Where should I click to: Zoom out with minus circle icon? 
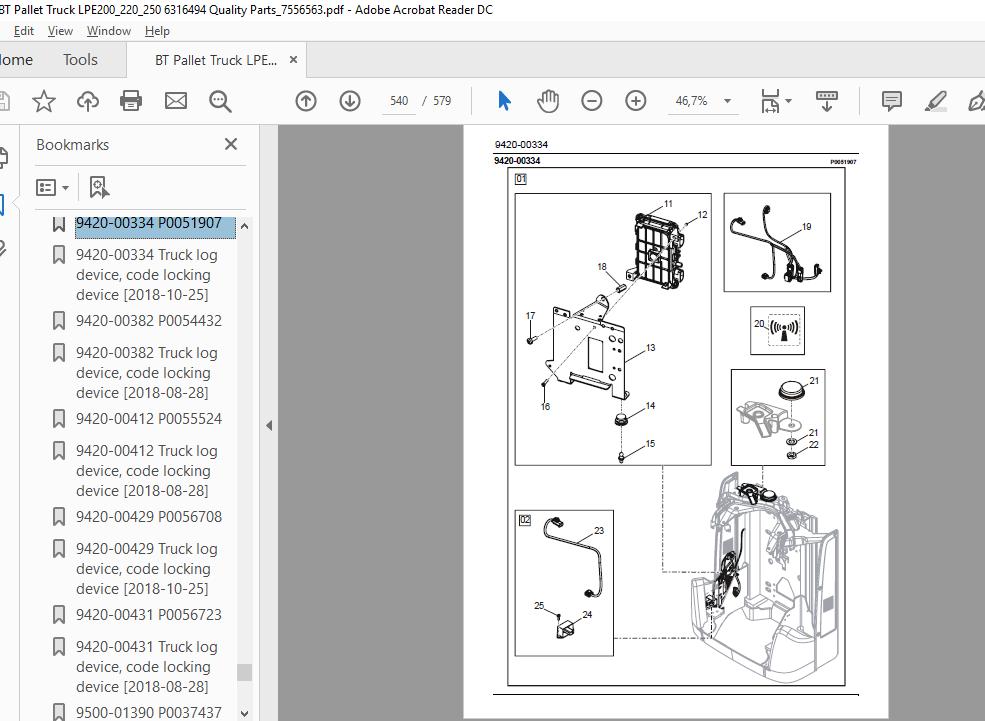point(592,100)
